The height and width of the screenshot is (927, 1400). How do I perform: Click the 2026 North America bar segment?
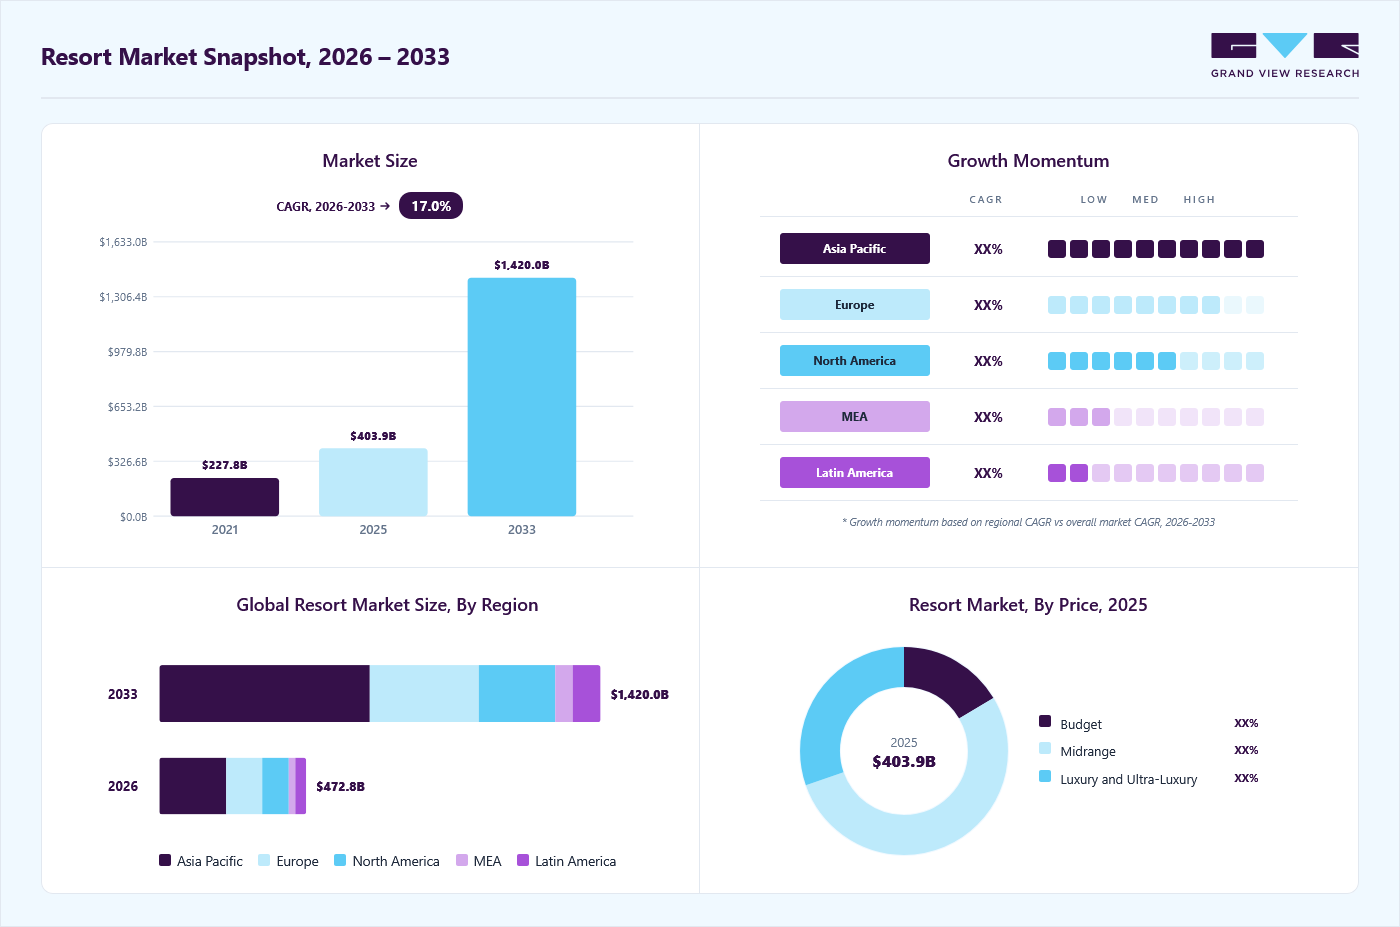point(275,786)
